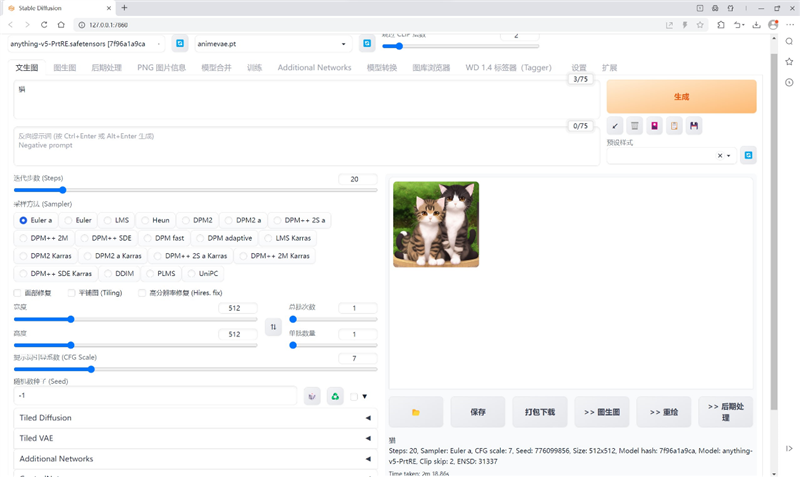Image resolution: width=800 pixels, height=477 pixels.
Task: Reload the browser page
Action: [44, 24]
